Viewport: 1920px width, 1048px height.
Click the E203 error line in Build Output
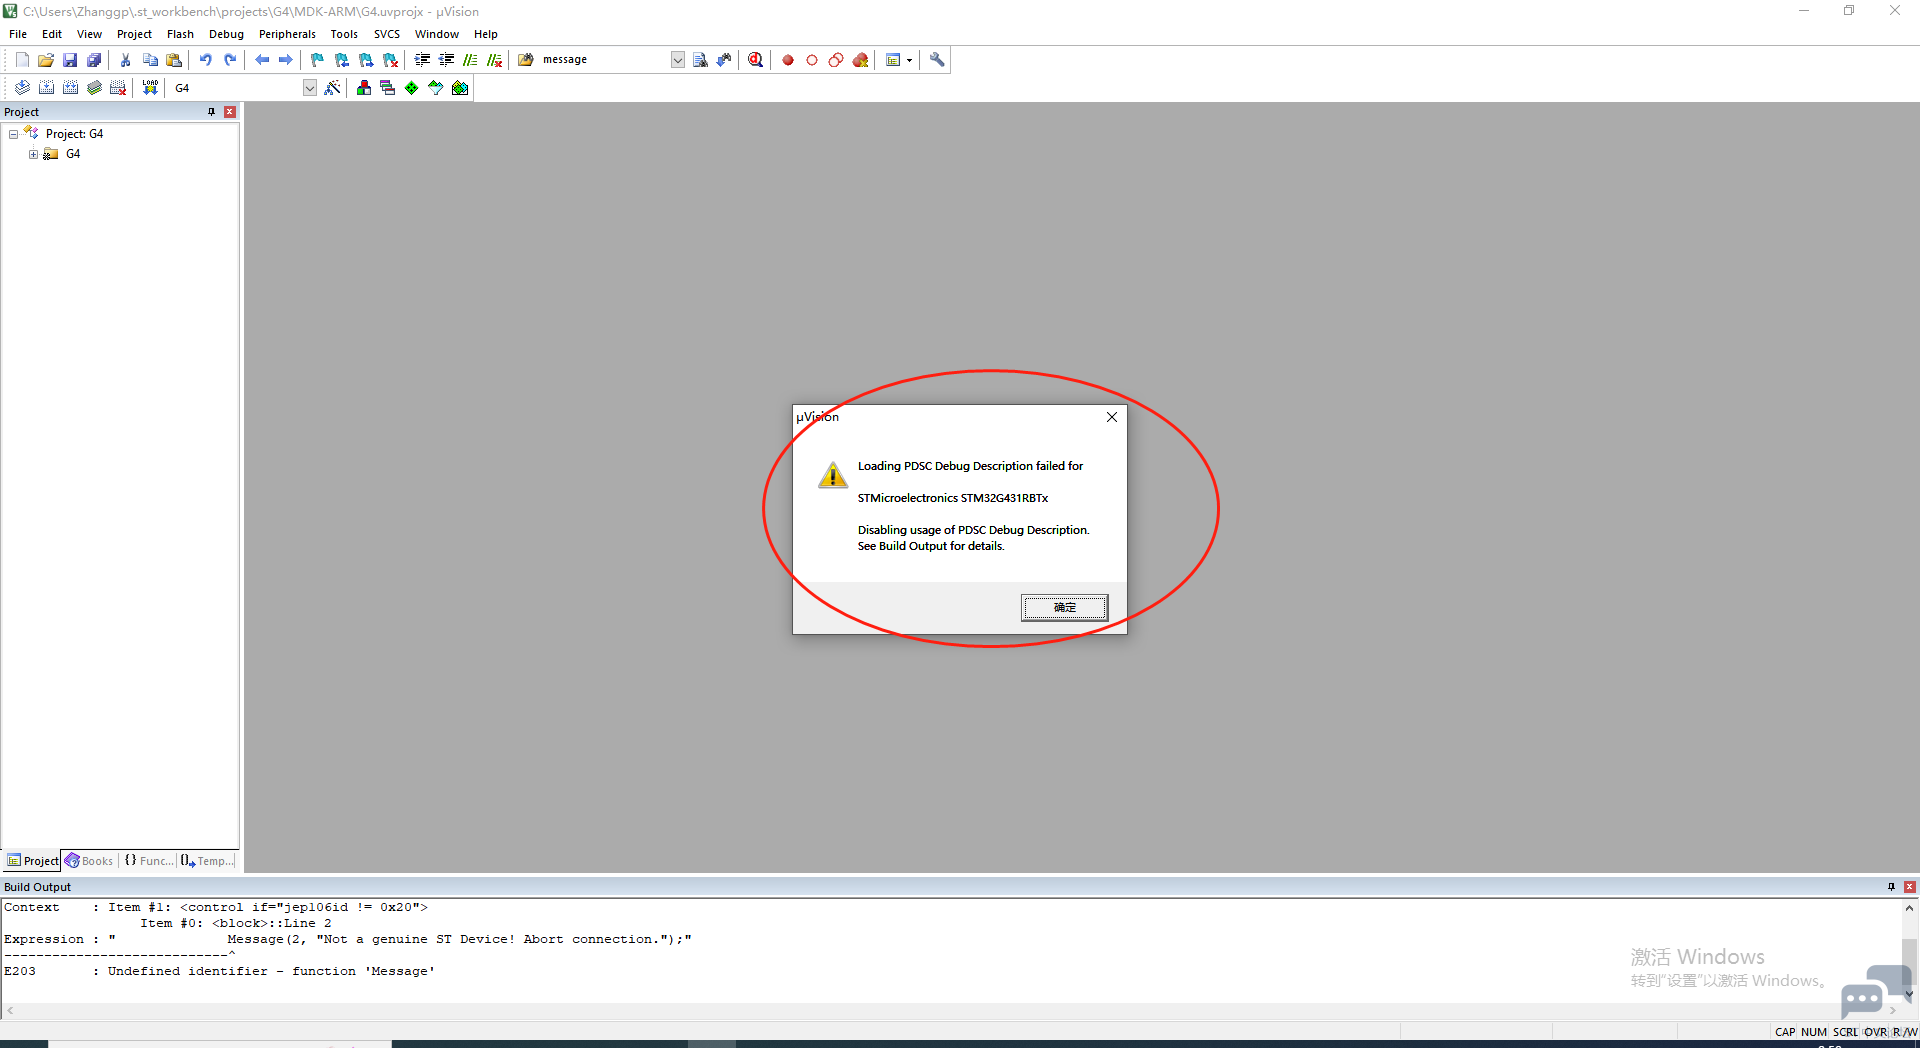(220, 971)
